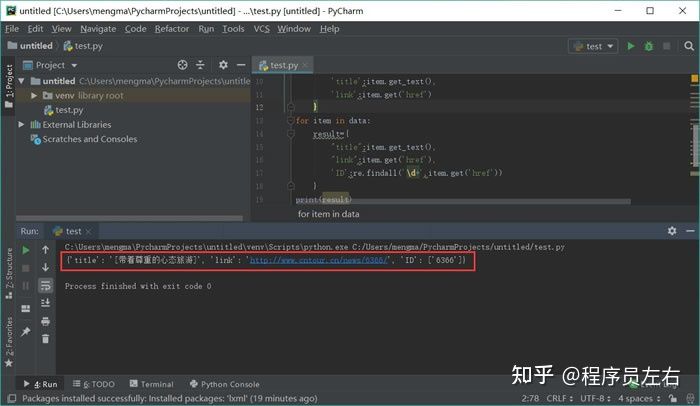This screenshot has height=406, width=700.
Task: Click the stop button in top toolbar
Action: pos(667,46)
